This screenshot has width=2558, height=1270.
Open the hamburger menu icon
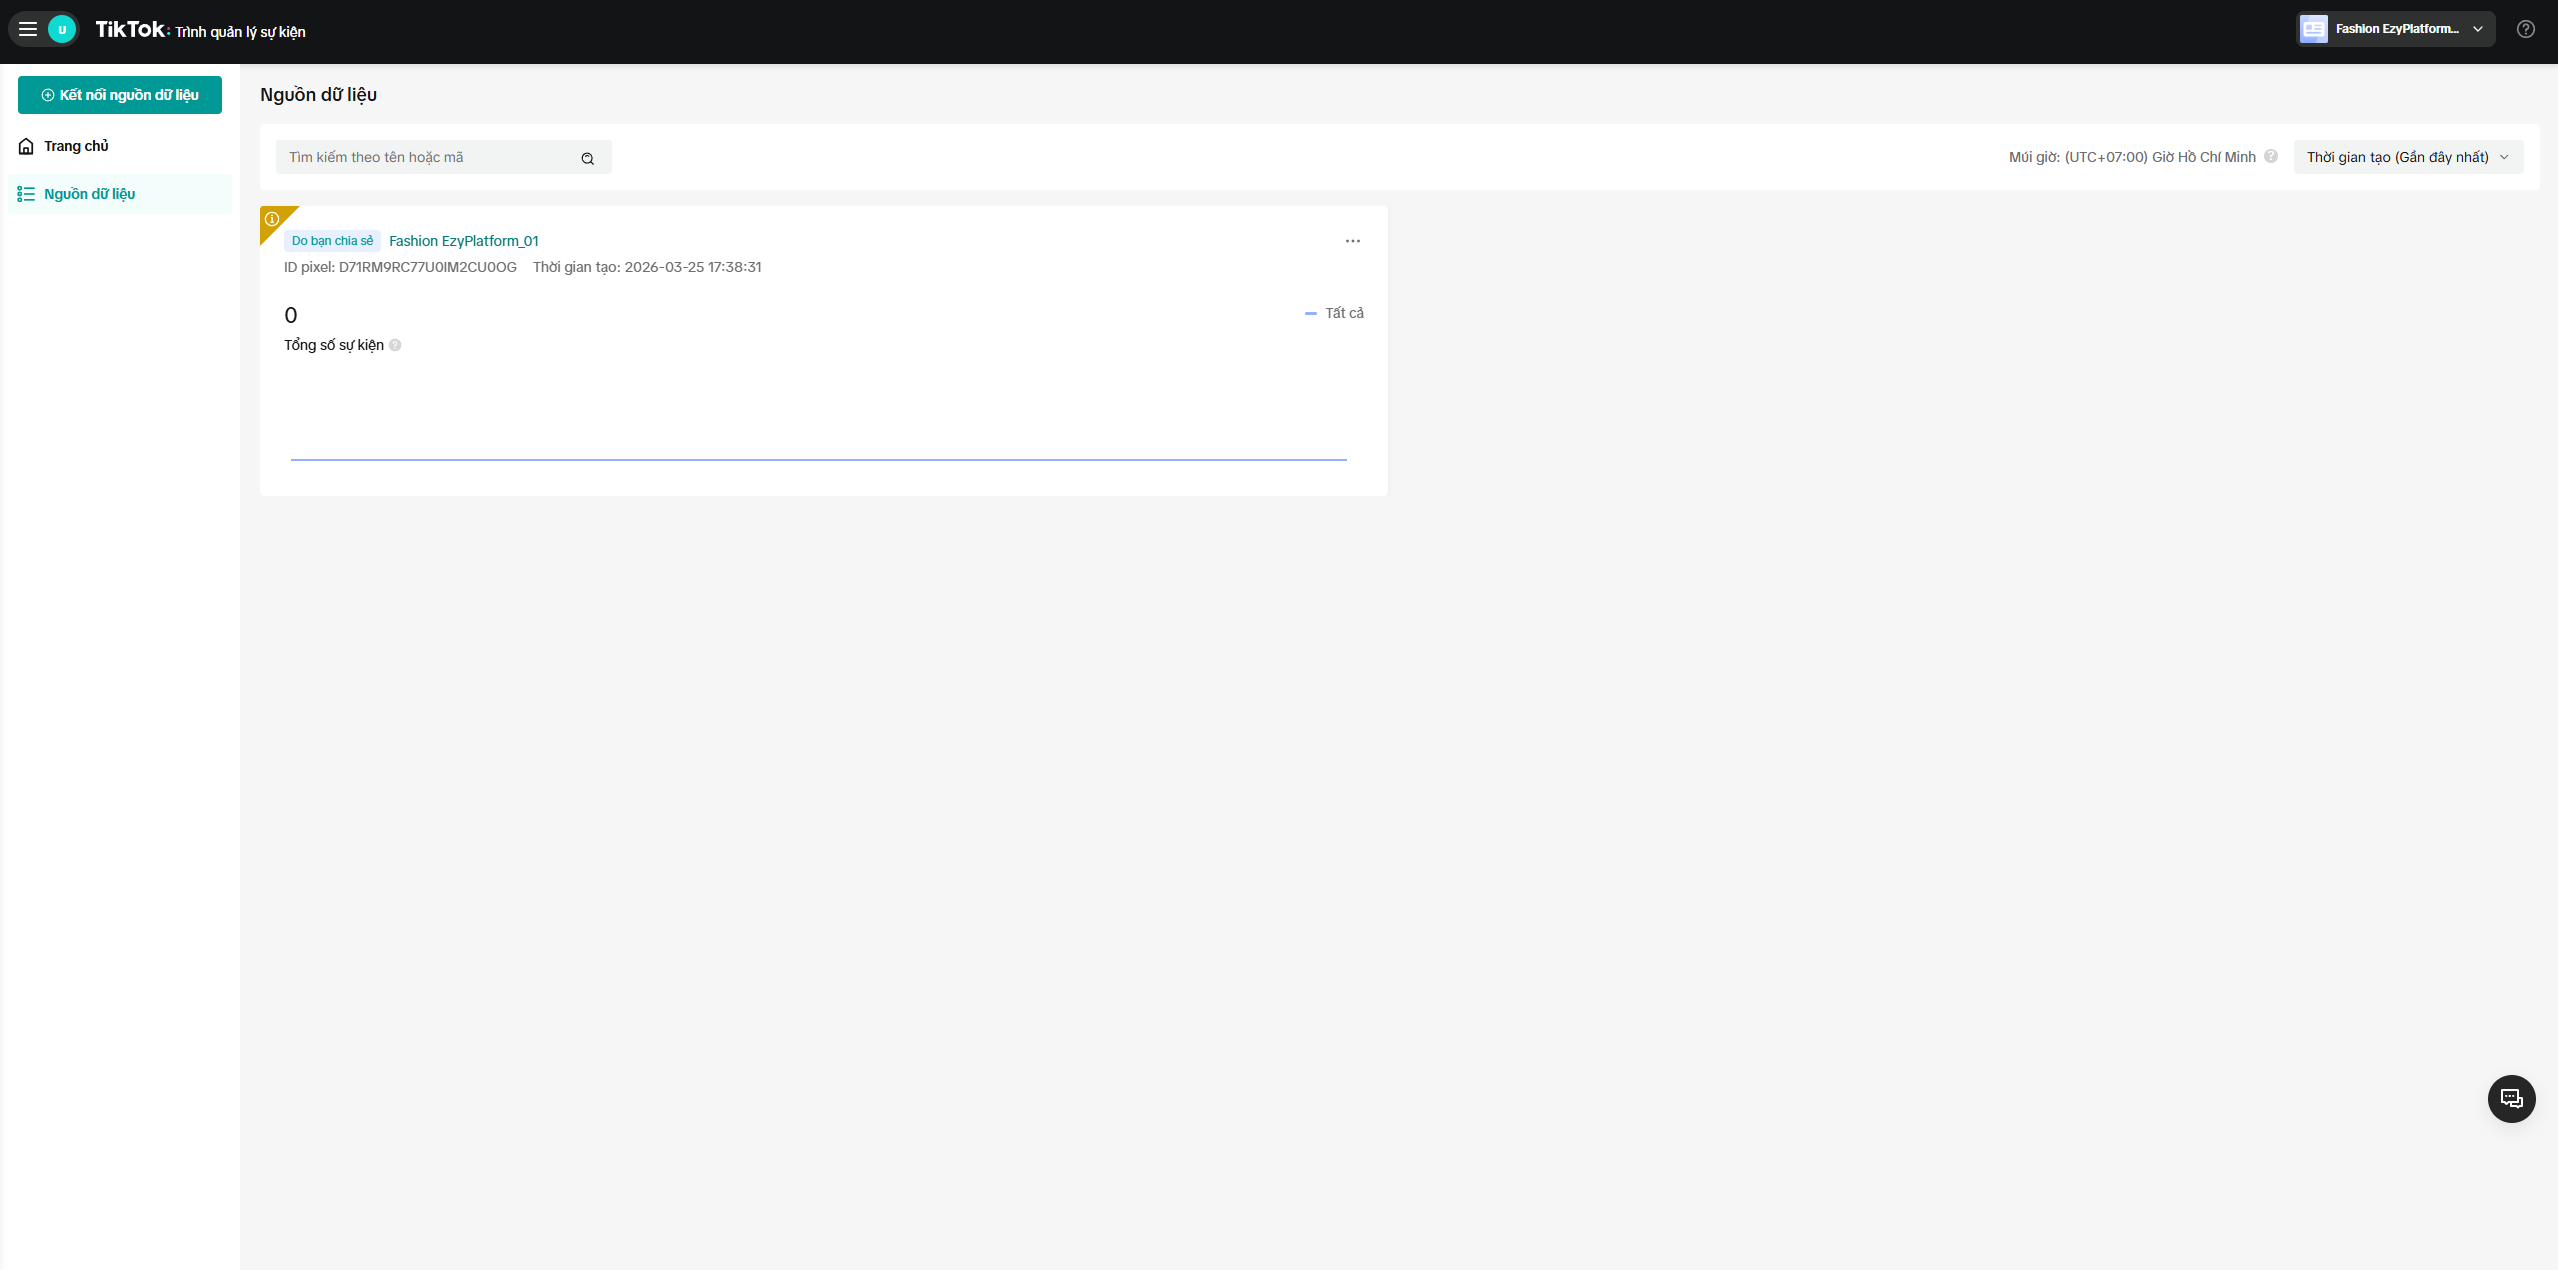tap(28, 29)
